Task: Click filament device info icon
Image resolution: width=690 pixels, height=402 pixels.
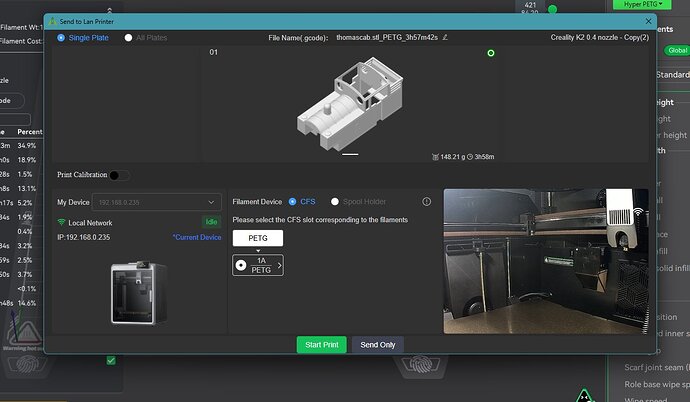Action: [426, 201]
